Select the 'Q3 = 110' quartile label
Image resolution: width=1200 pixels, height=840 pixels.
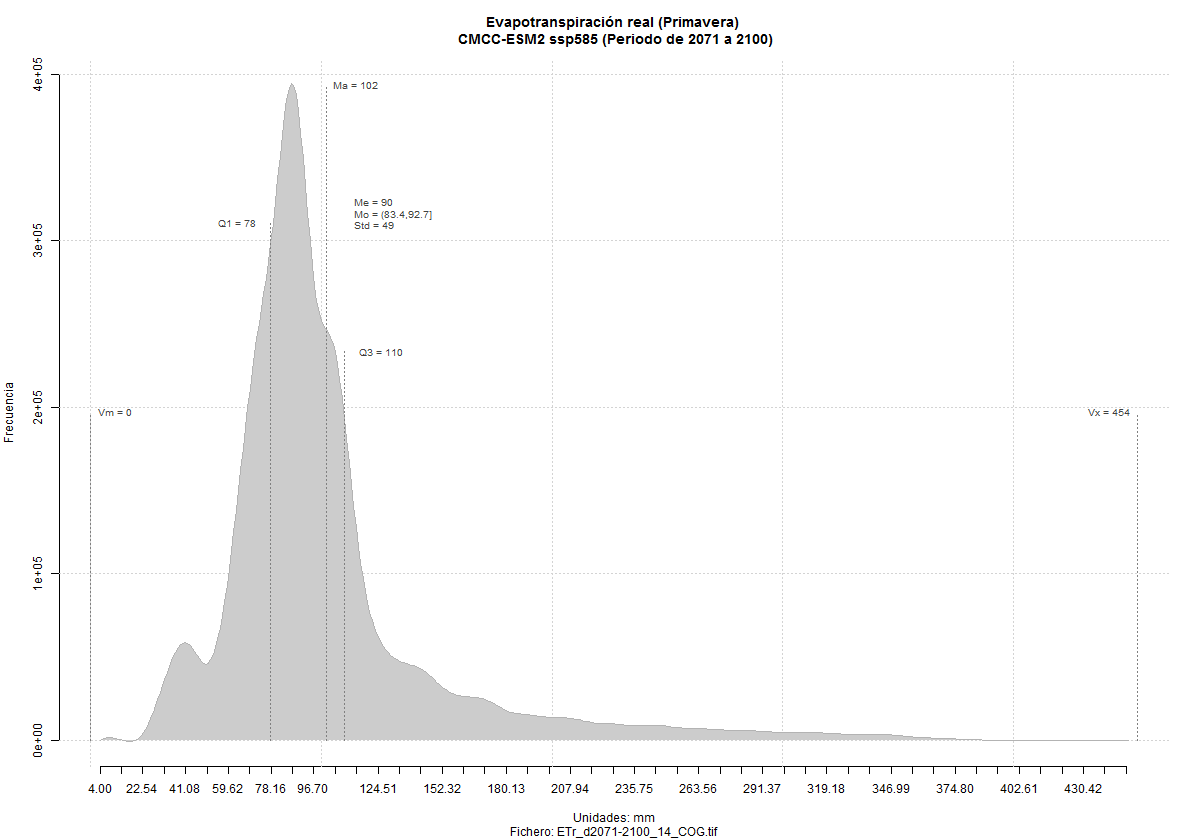(x=381, y=353)
